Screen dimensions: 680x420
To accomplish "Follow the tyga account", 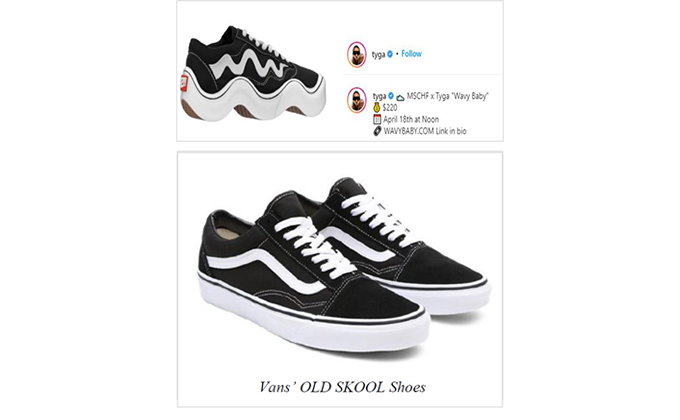I will tap(411, 54).
